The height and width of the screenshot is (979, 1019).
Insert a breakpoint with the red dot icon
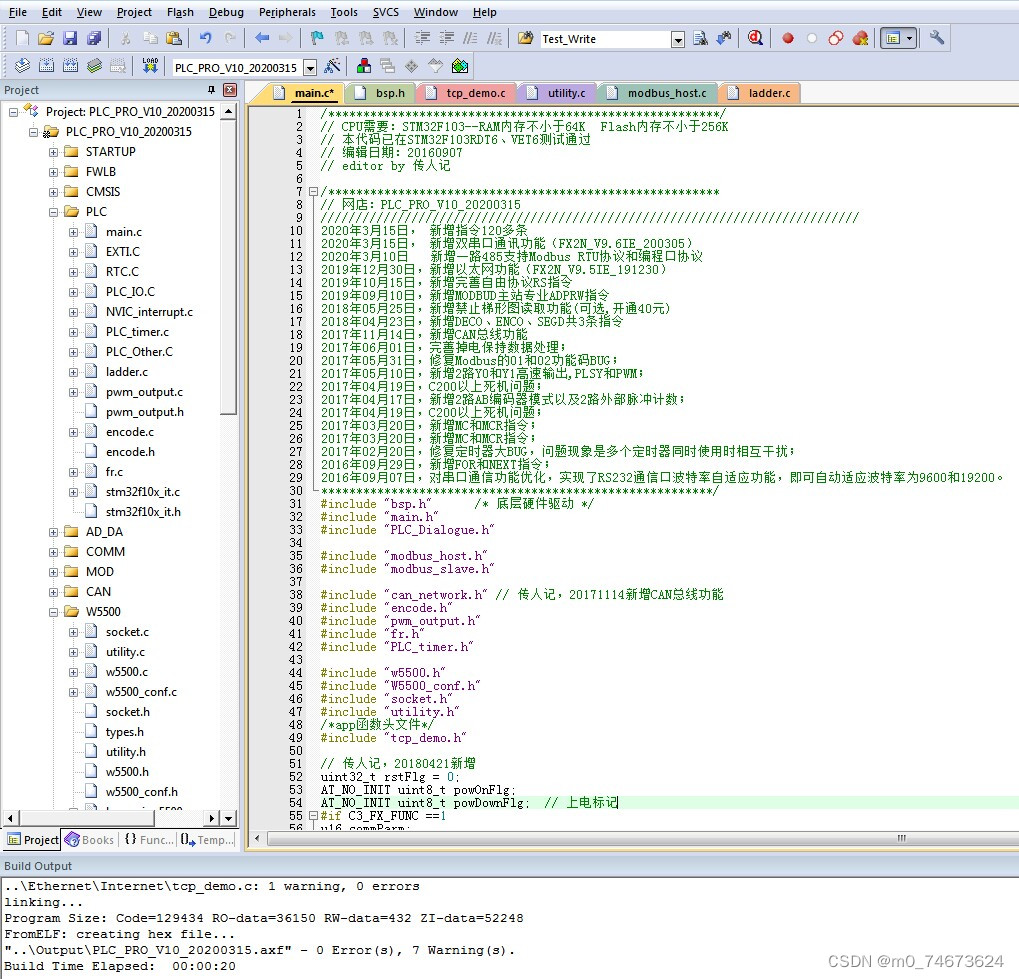click(788, 38)
